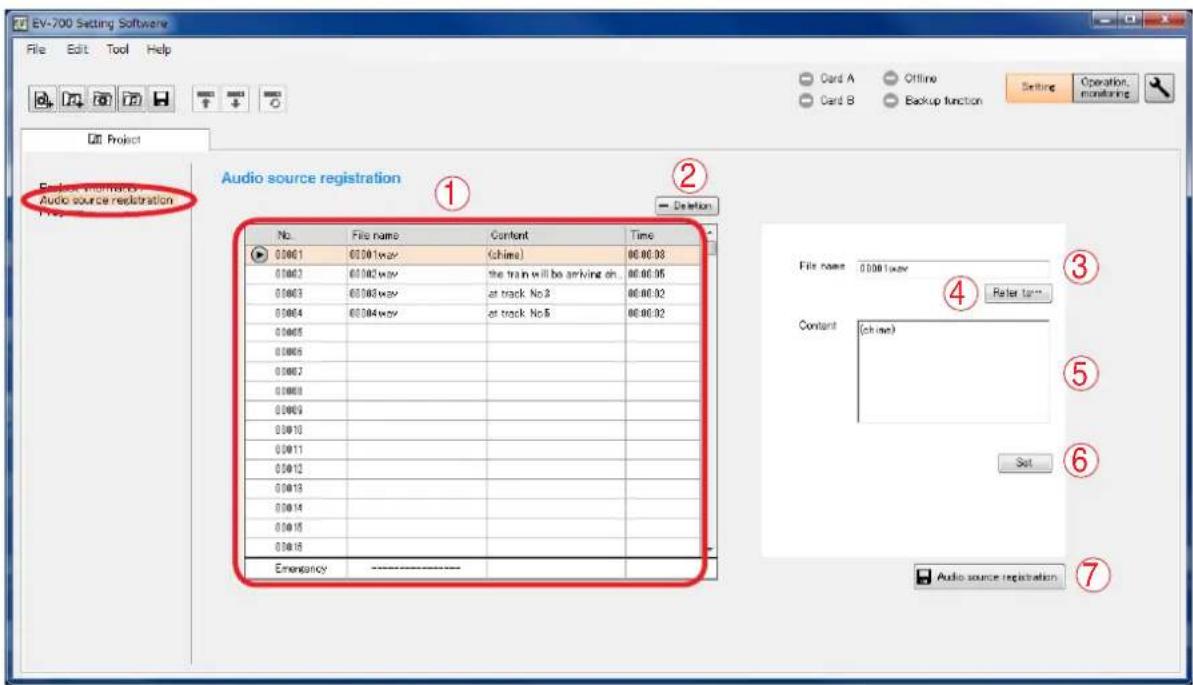Select empty row 00005
The image size is (1193, 685).
click(x=473, y=333)
